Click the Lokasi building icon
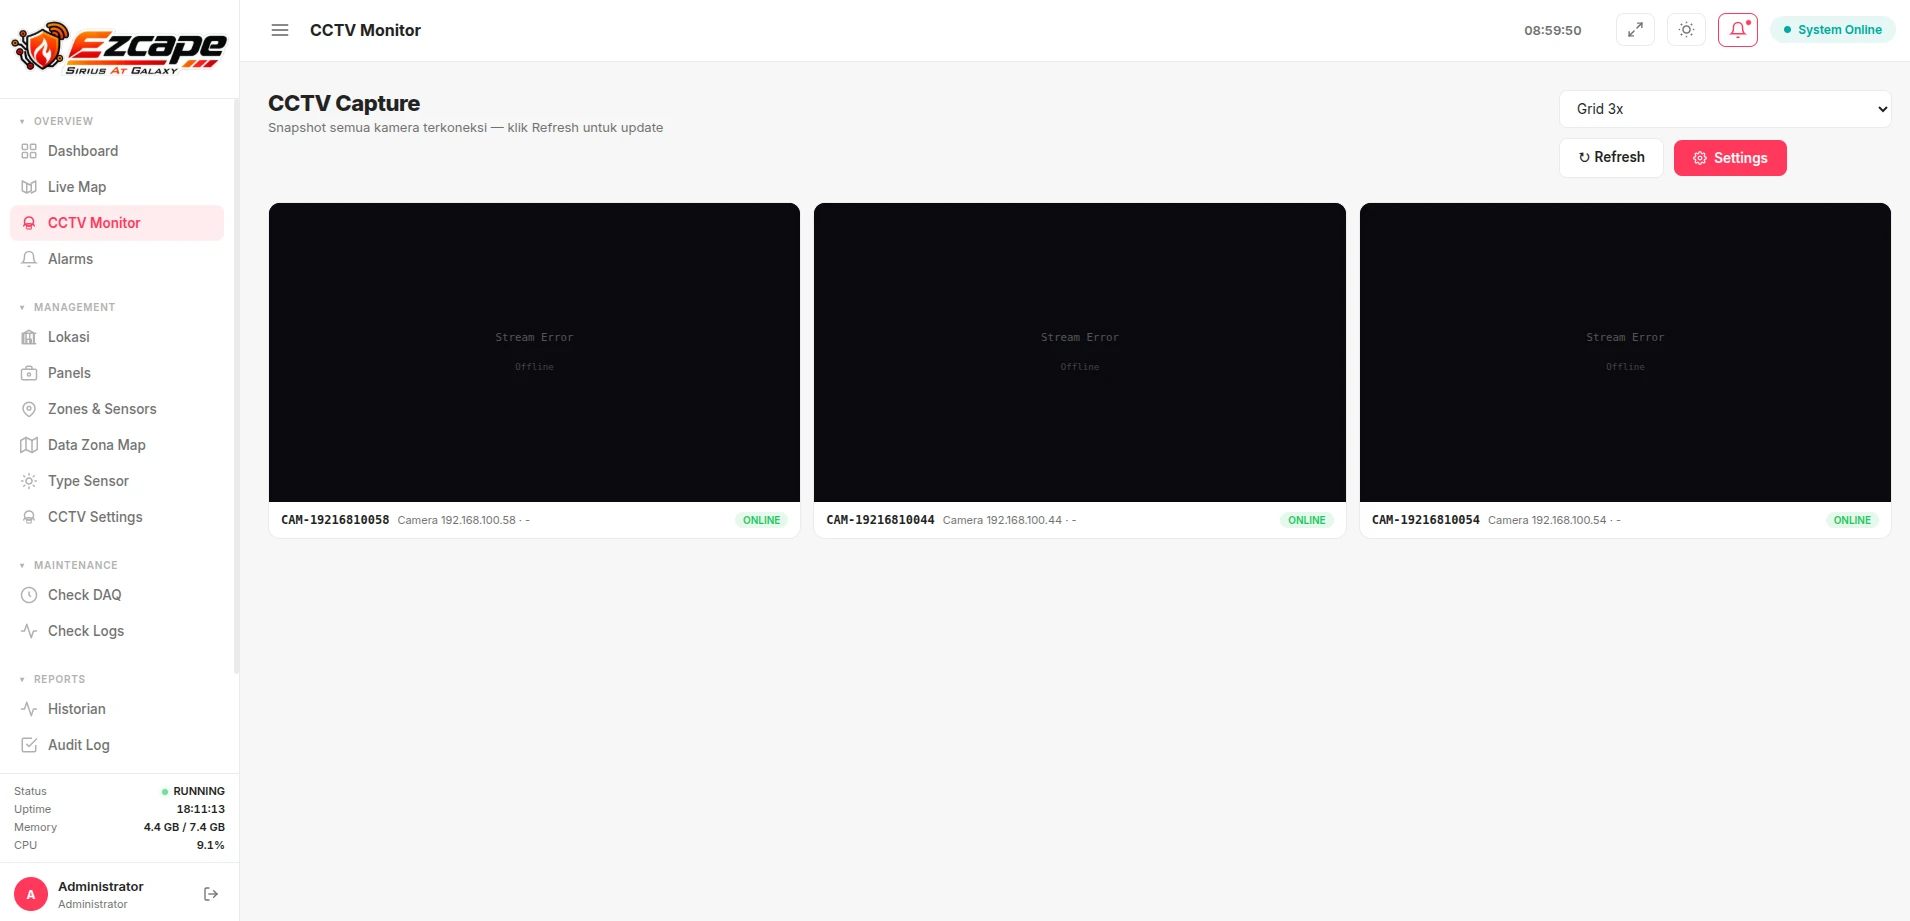This screenshot has height=921, width=1910. [29, 337]
